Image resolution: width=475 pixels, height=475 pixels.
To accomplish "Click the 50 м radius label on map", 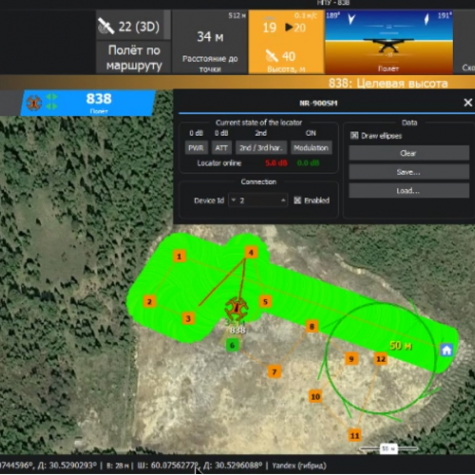I will (x=401, y=346).
